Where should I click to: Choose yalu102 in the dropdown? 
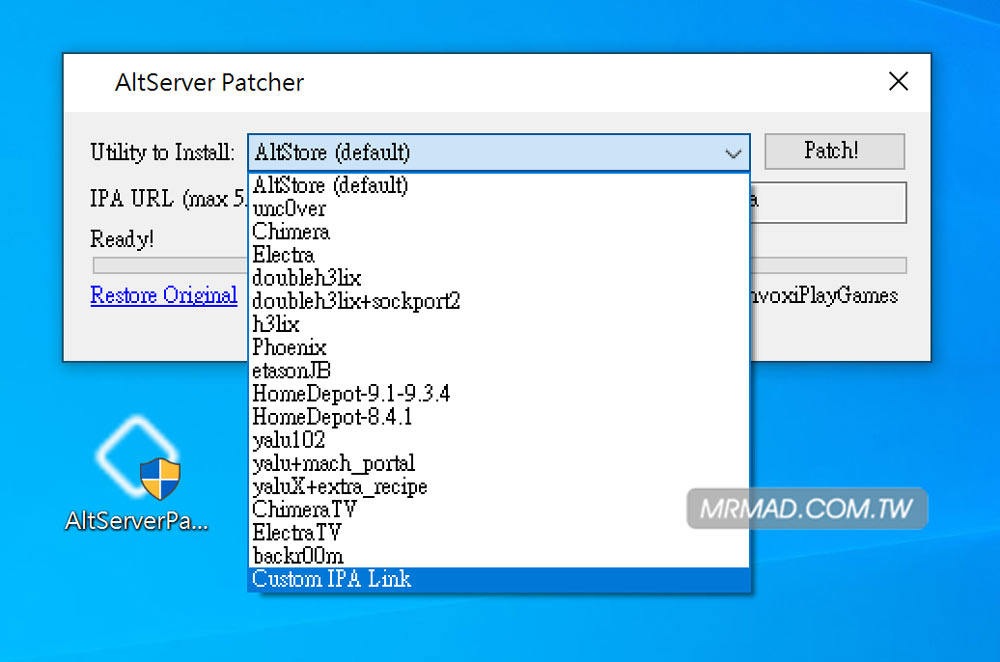coord(499,439)
